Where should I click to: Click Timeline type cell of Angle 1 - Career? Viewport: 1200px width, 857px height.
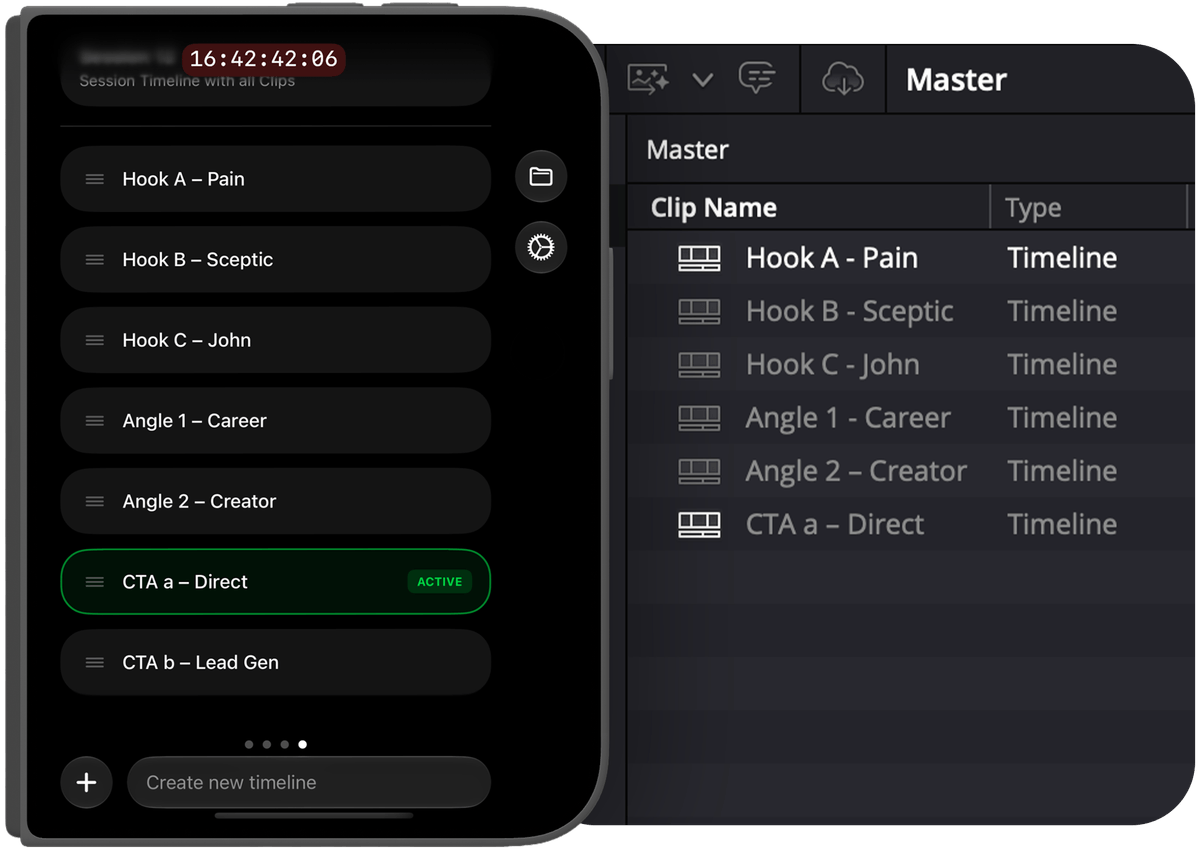click(1062, 417)
